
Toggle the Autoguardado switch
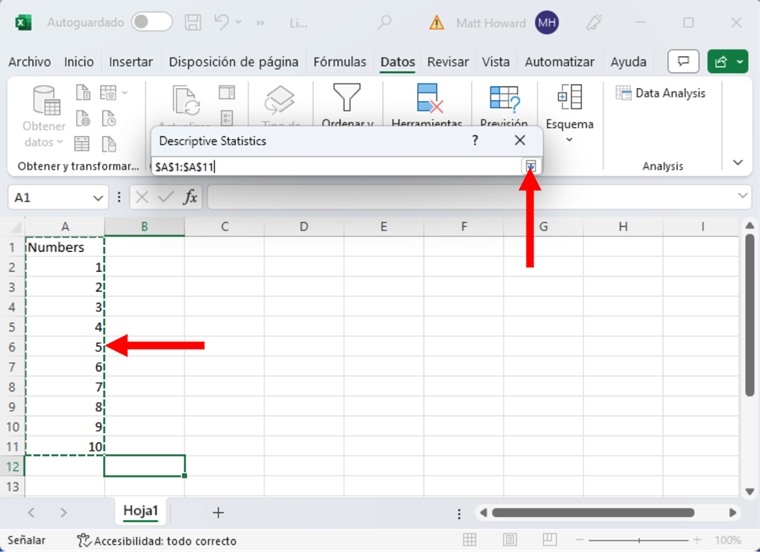151,22
